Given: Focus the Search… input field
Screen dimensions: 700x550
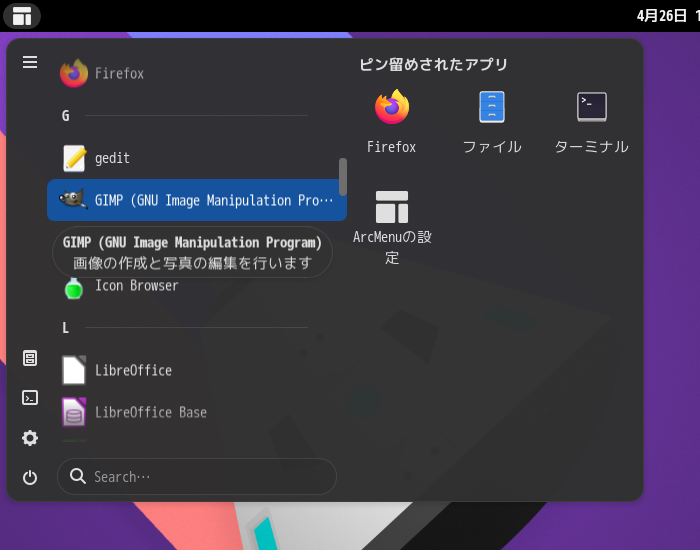Looking at the screenshot, I should pos(197,476).
